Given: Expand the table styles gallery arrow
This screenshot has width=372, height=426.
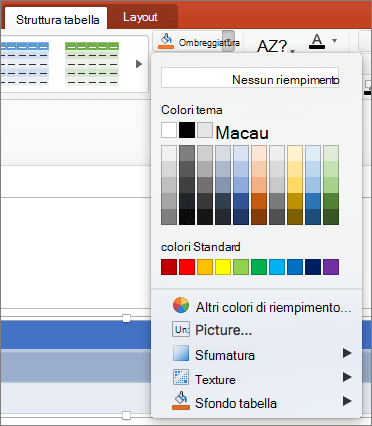Looking at the screenshot, I should (x=139, y=64).
